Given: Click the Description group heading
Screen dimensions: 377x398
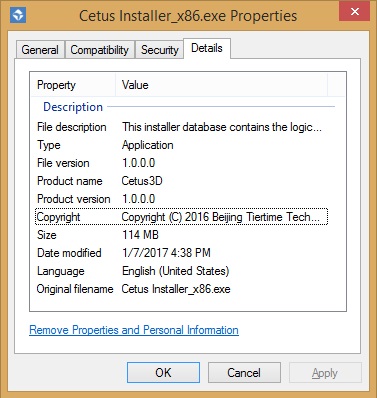Looking at the screenshot, I should pos(73,107).
